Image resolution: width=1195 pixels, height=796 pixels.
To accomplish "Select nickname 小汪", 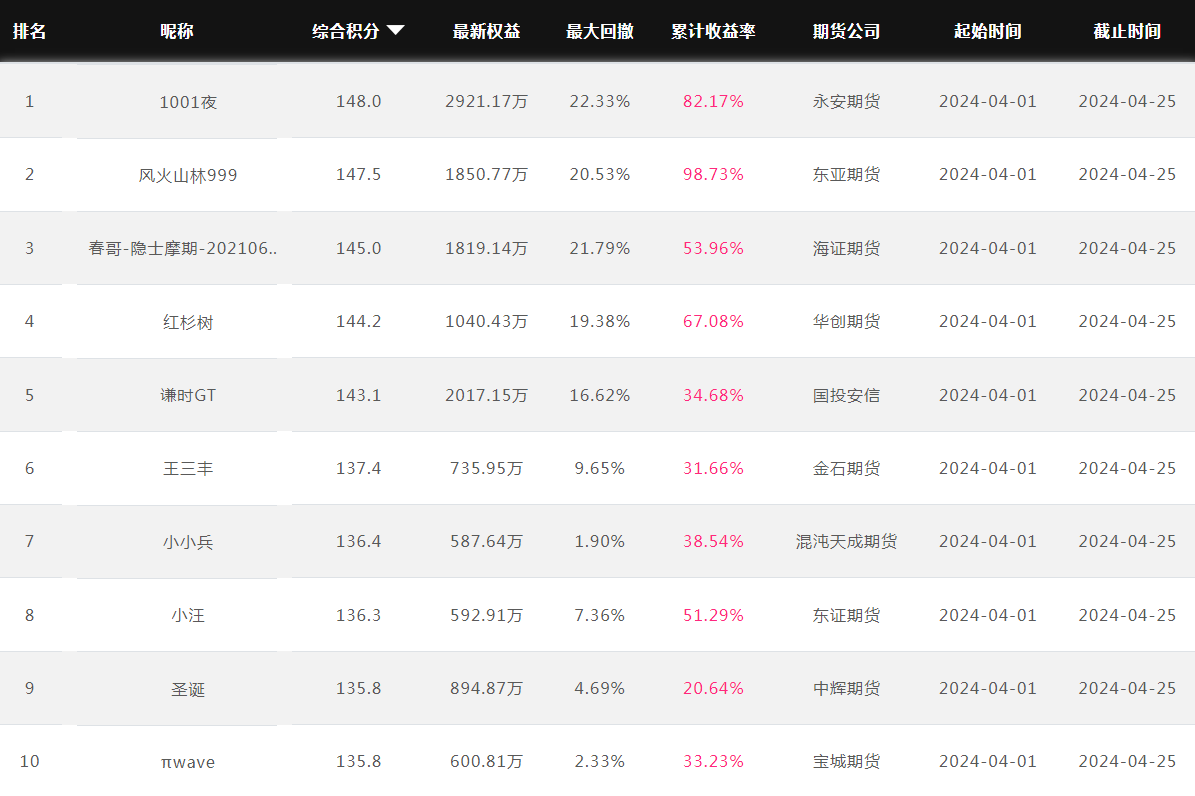I will pos(188,615).
